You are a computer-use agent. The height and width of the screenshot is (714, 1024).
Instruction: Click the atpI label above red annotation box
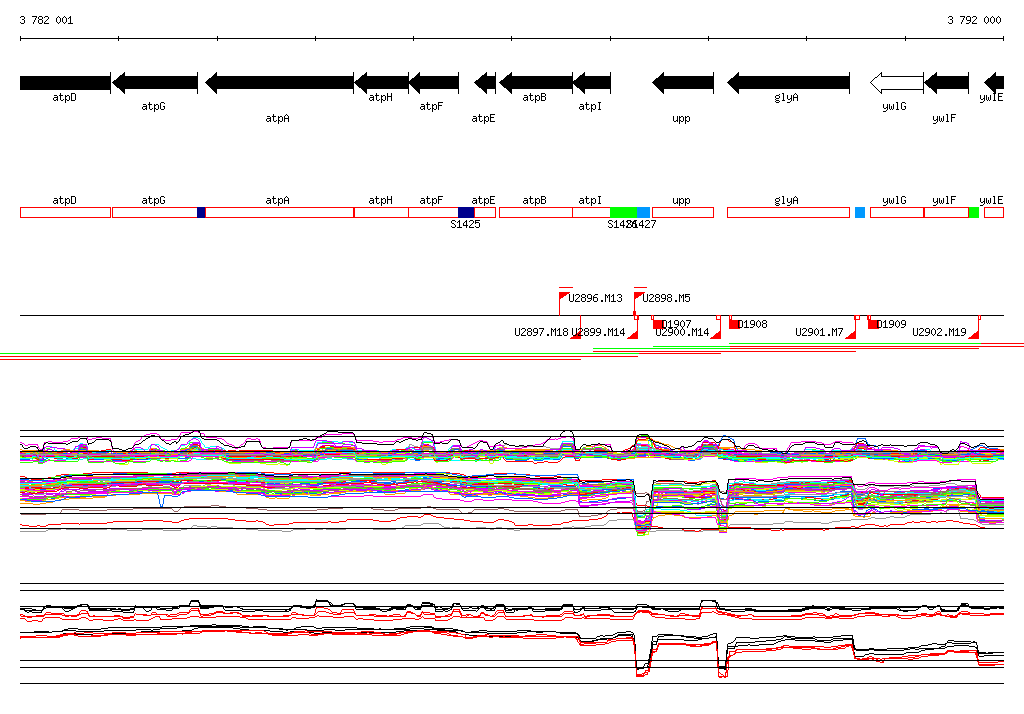[x=590, y=200]
